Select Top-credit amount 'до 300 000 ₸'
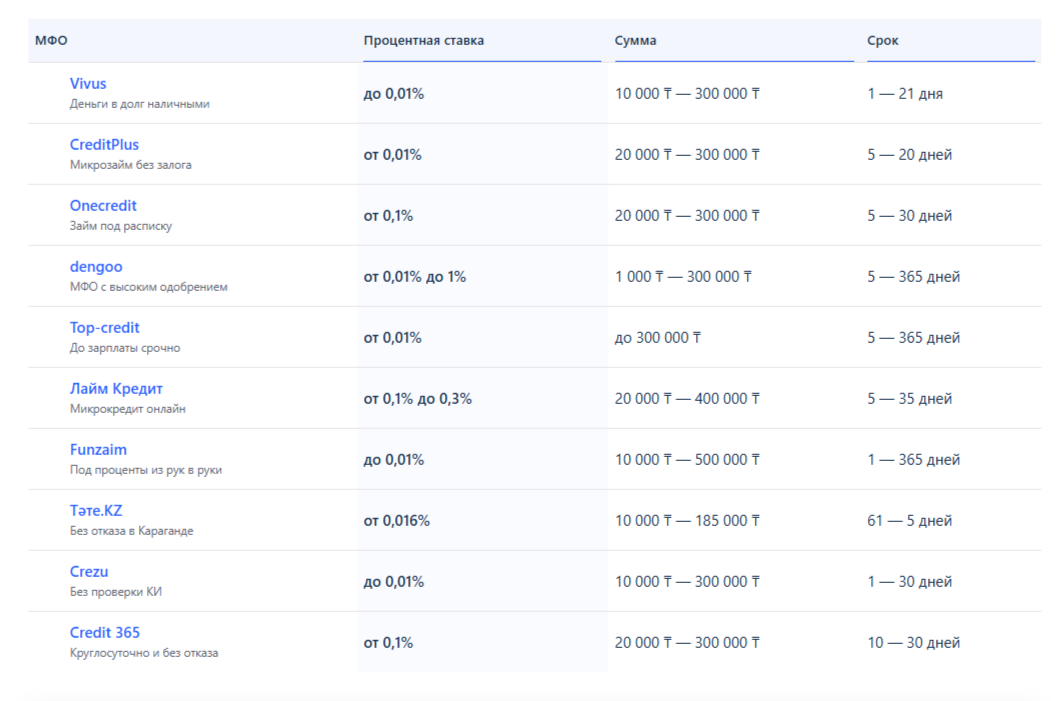1059x701 pixels. 657,338
